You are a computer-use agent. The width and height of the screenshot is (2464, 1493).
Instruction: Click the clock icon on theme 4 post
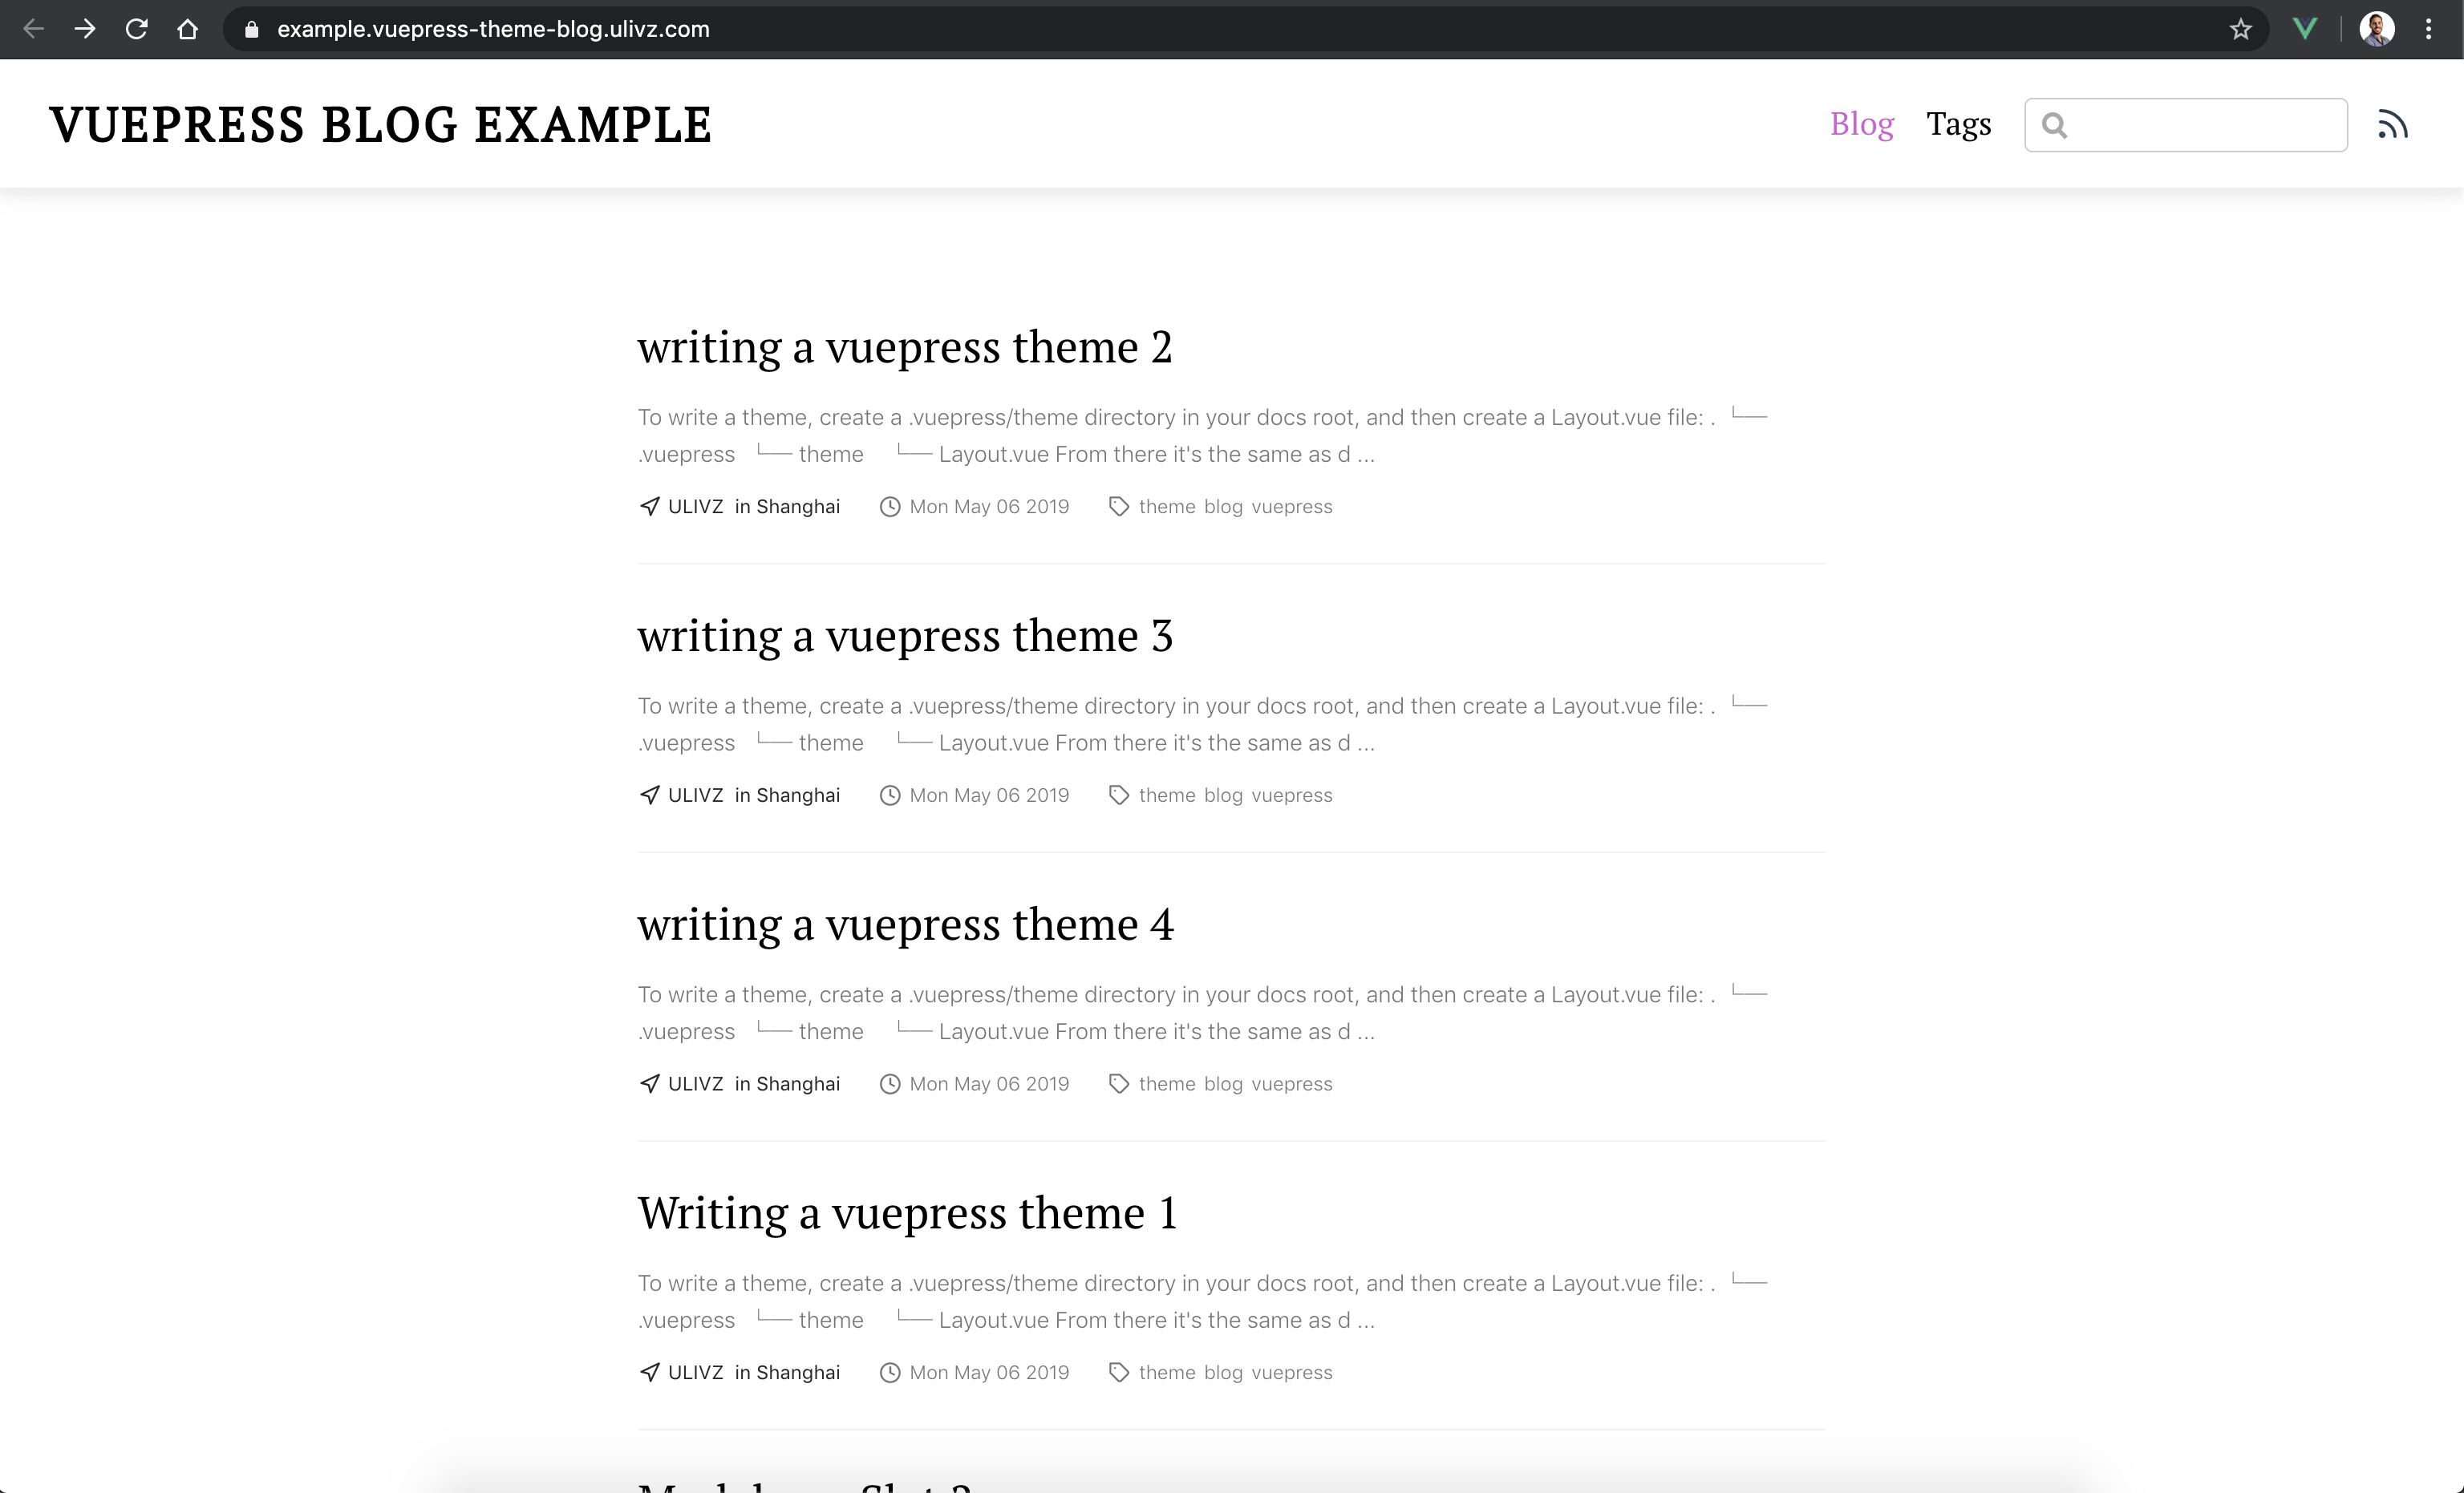889,1083
